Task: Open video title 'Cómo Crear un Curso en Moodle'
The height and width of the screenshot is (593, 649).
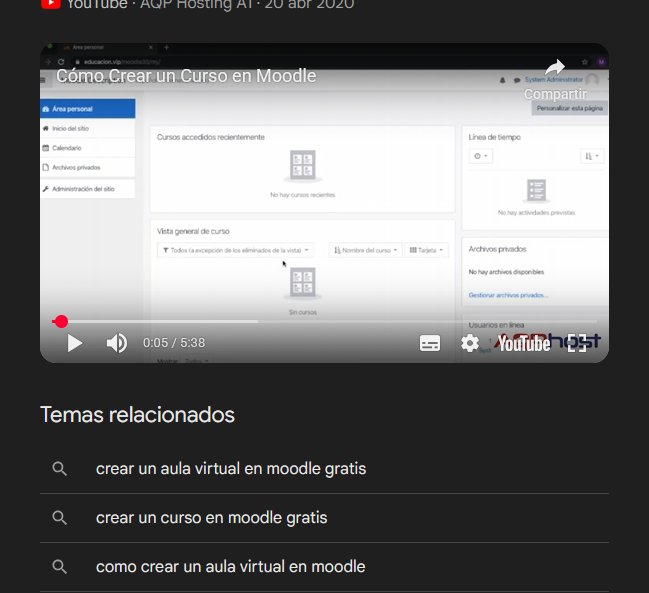Action: [186, 76]
